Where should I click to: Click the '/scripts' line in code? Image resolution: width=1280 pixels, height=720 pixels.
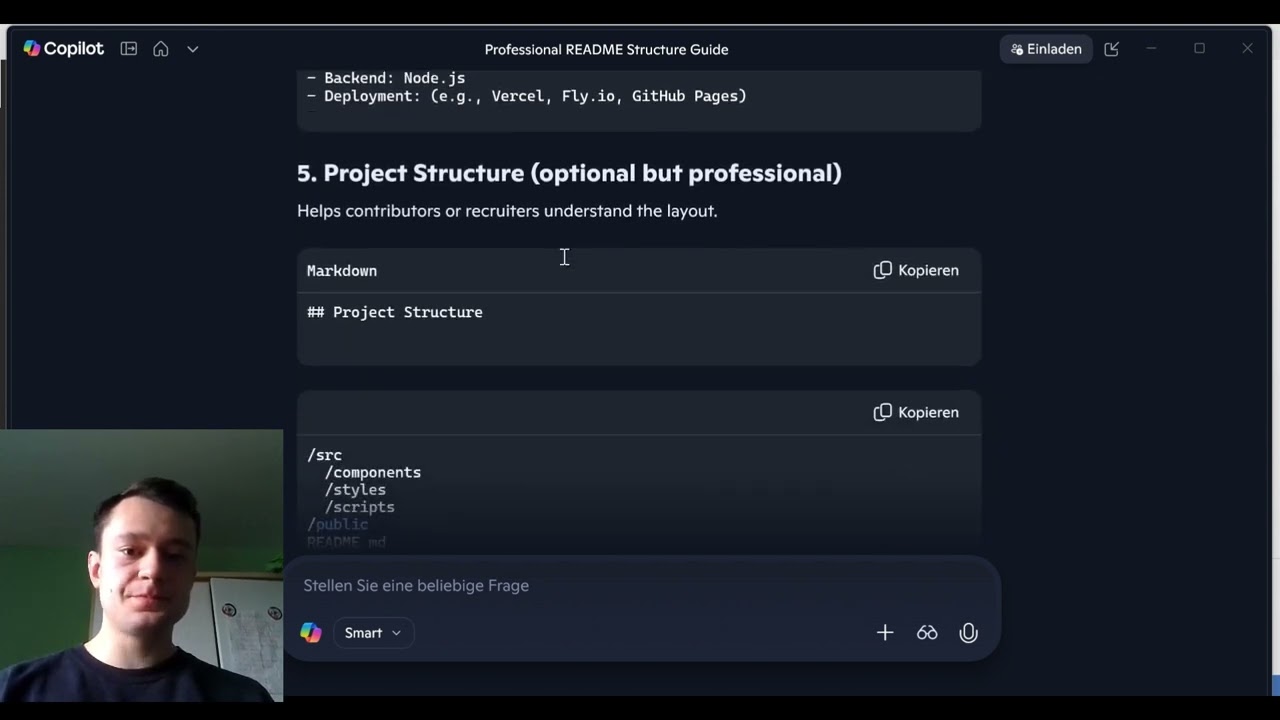pyautogui.click(x=359, y=507)
